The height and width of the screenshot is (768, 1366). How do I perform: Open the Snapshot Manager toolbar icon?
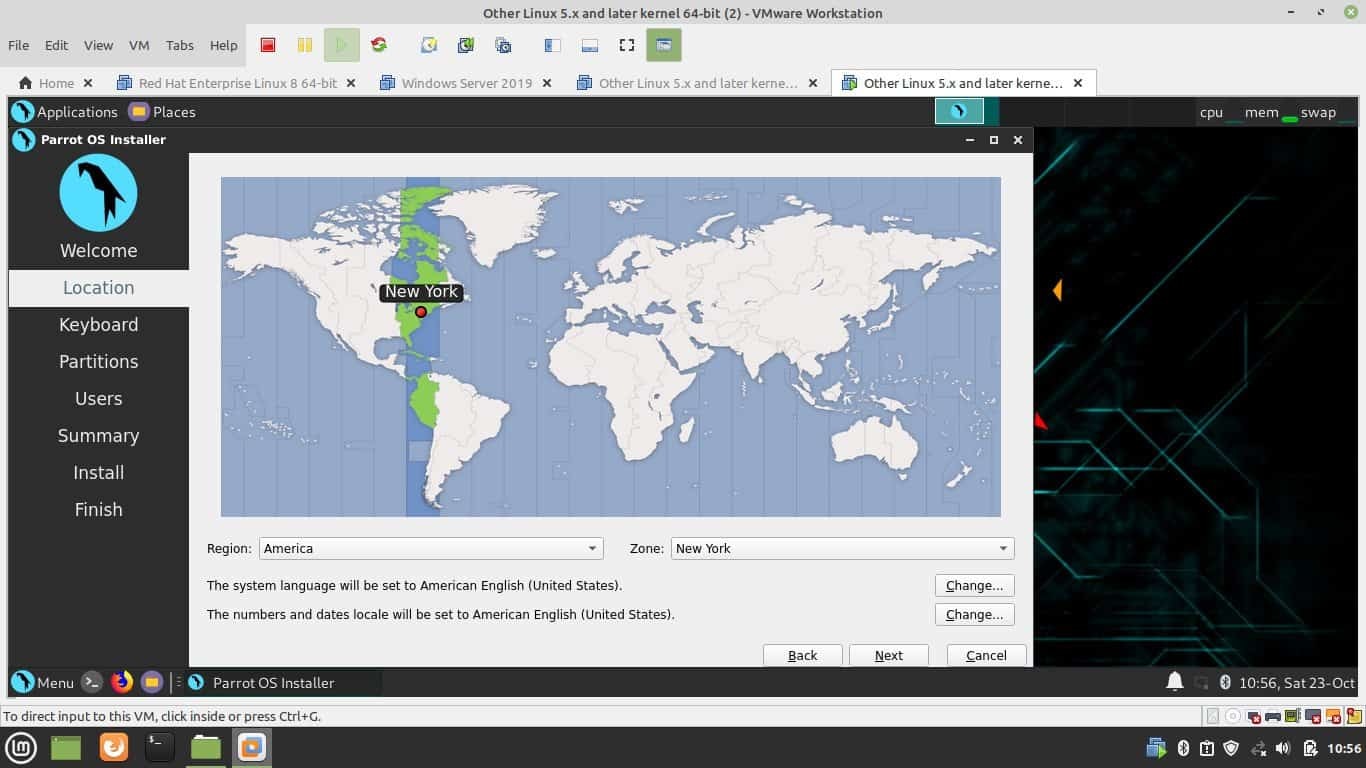click(x=503, y=45)
